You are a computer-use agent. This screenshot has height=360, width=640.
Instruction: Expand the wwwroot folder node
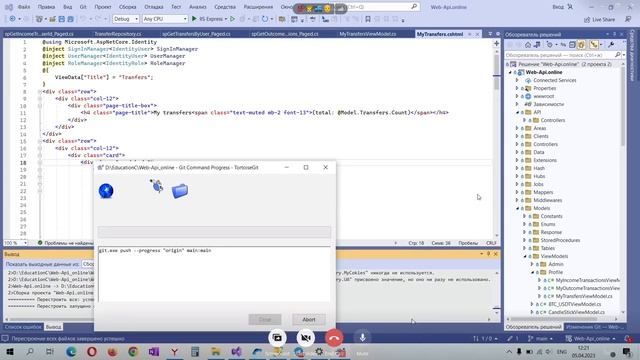pyautogui.click(x=517, y=96)
